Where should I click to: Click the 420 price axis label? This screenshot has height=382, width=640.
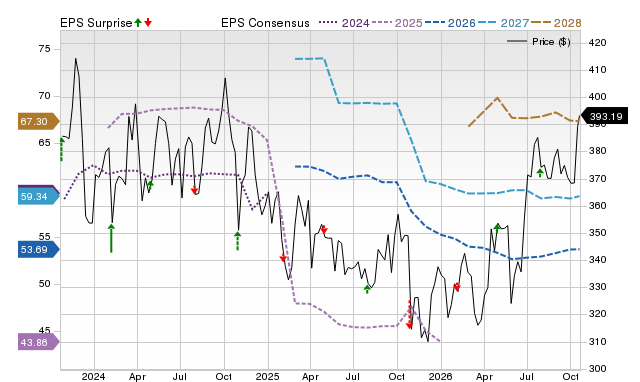pyautogui.click(x=598, y=42)
